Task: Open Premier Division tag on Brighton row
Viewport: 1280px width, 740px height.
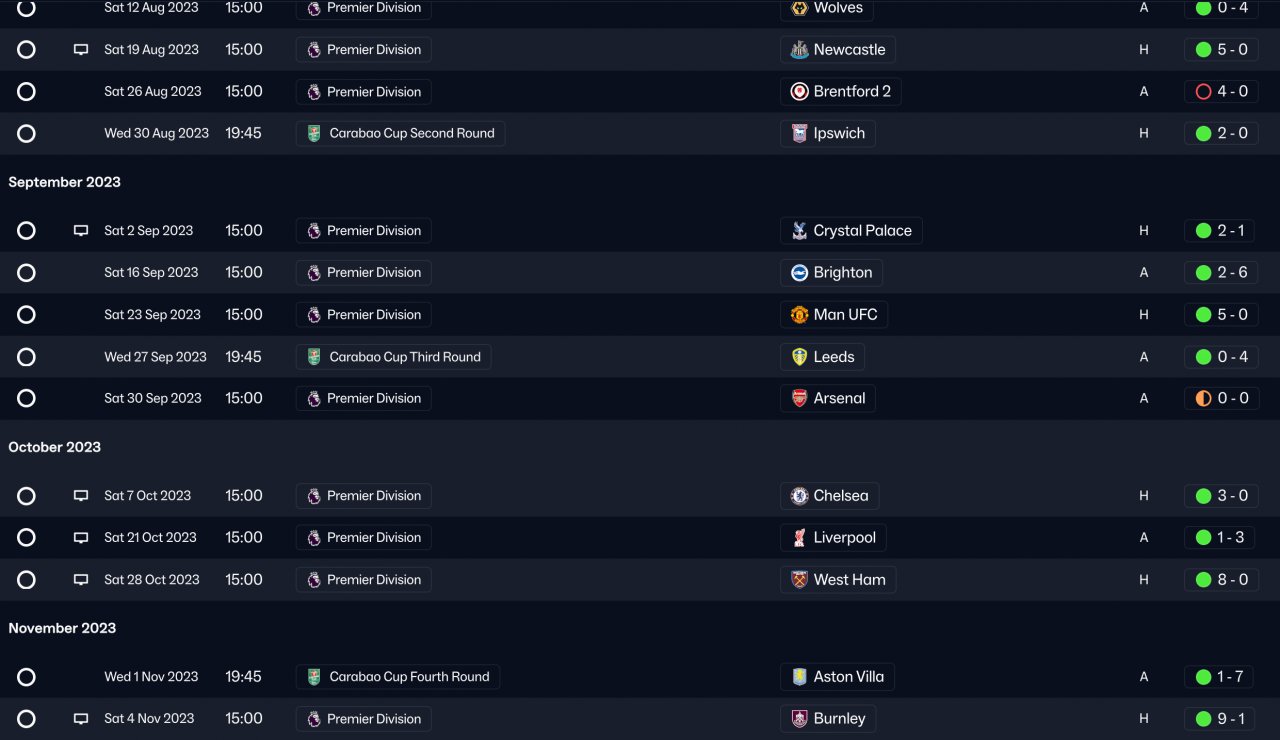Action: pyautogui.click(x=364, y=273)
